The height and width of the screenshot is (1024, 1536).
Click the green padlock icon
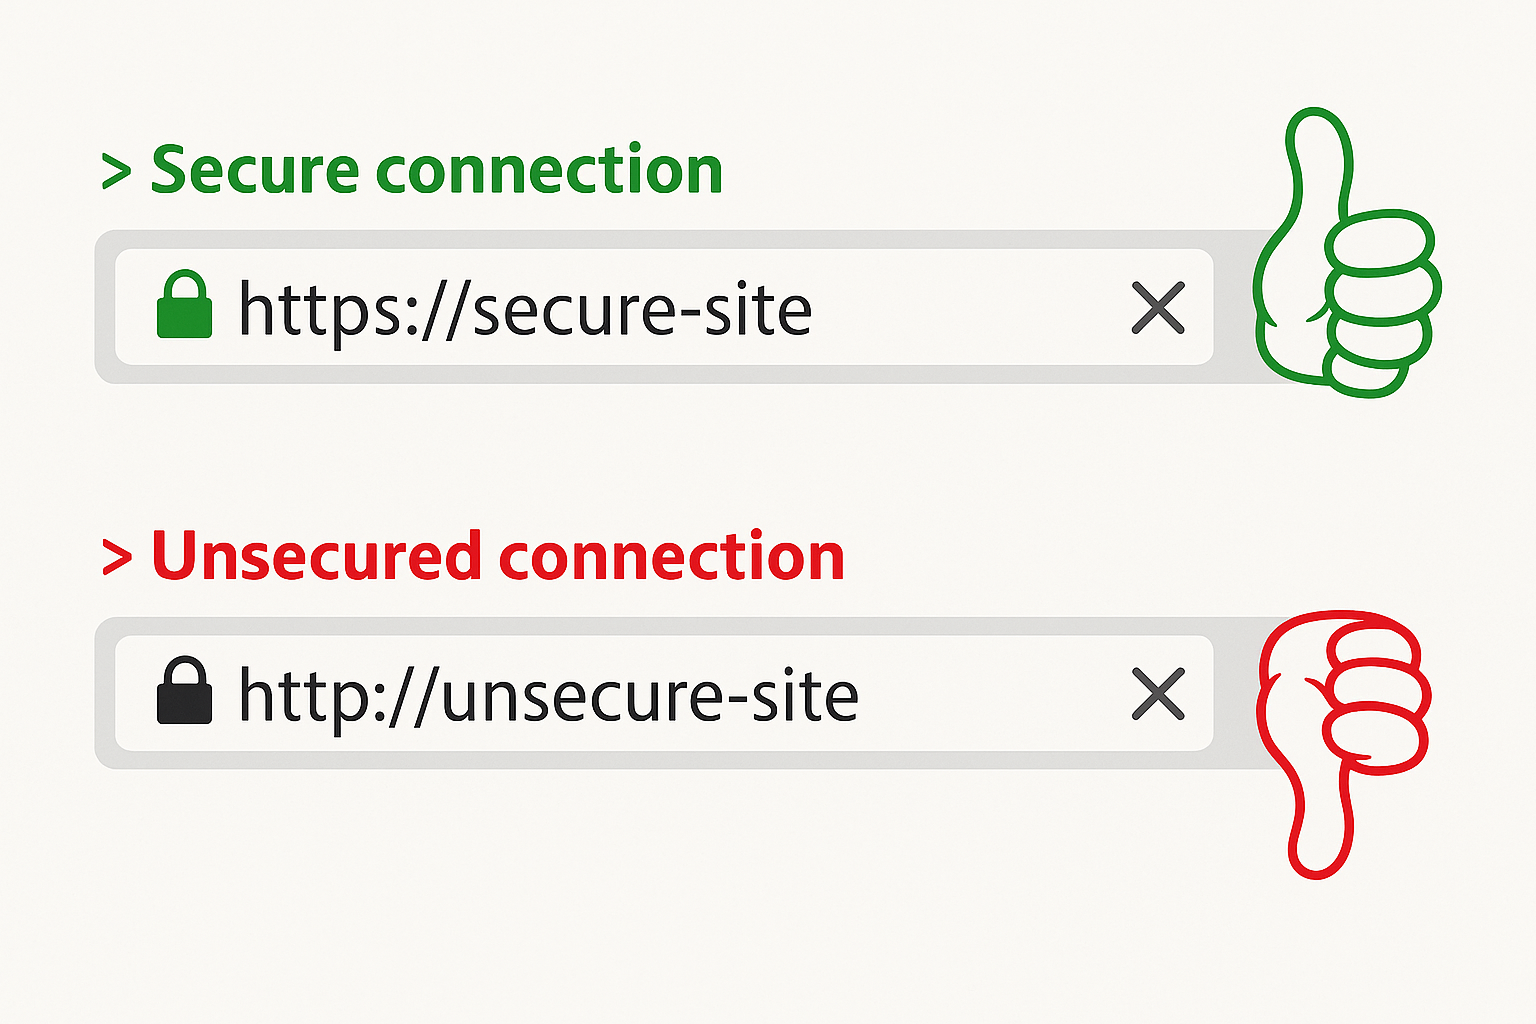(x=185, y=304)
